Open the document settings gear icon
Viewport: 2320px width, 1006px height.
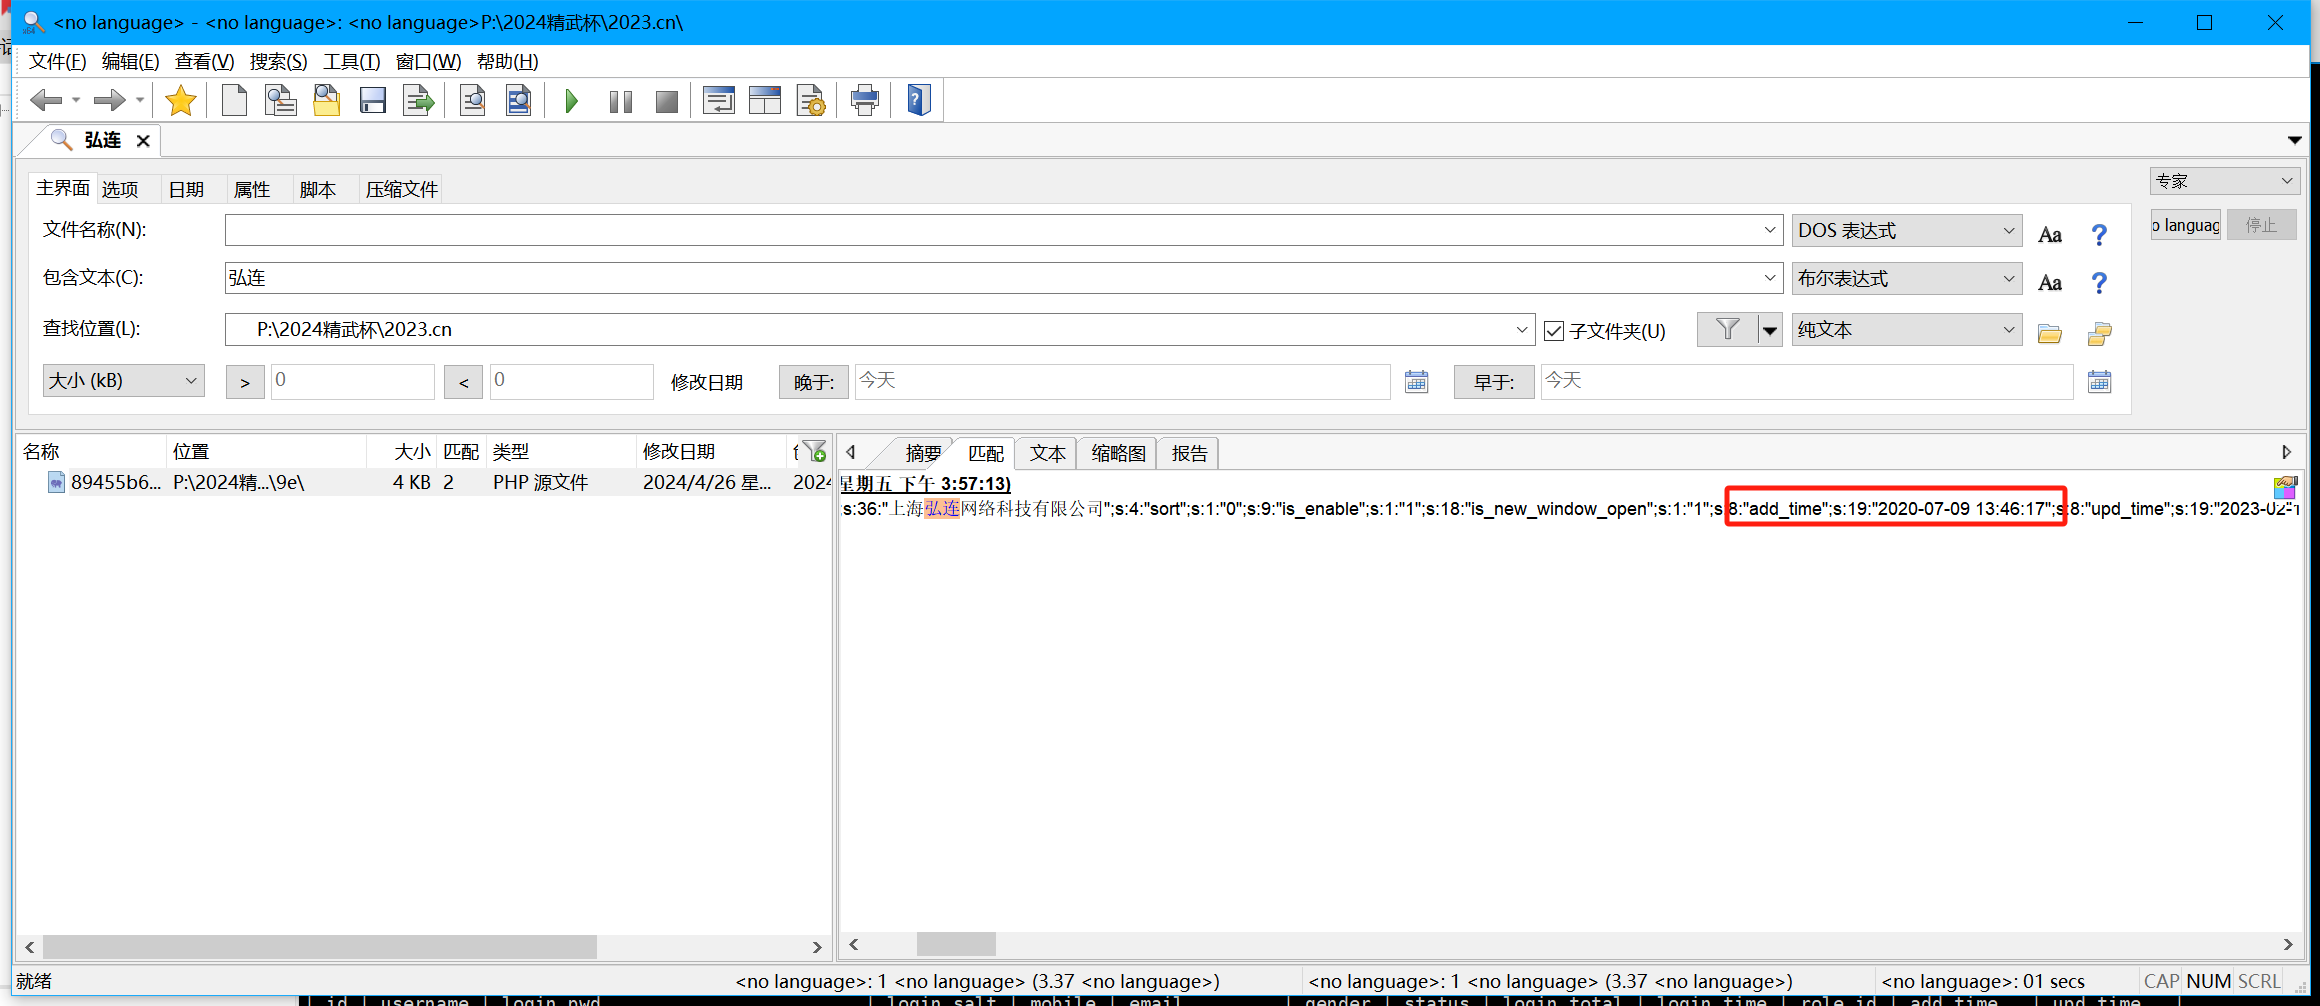pyautogui.click(x=811, y=100)
